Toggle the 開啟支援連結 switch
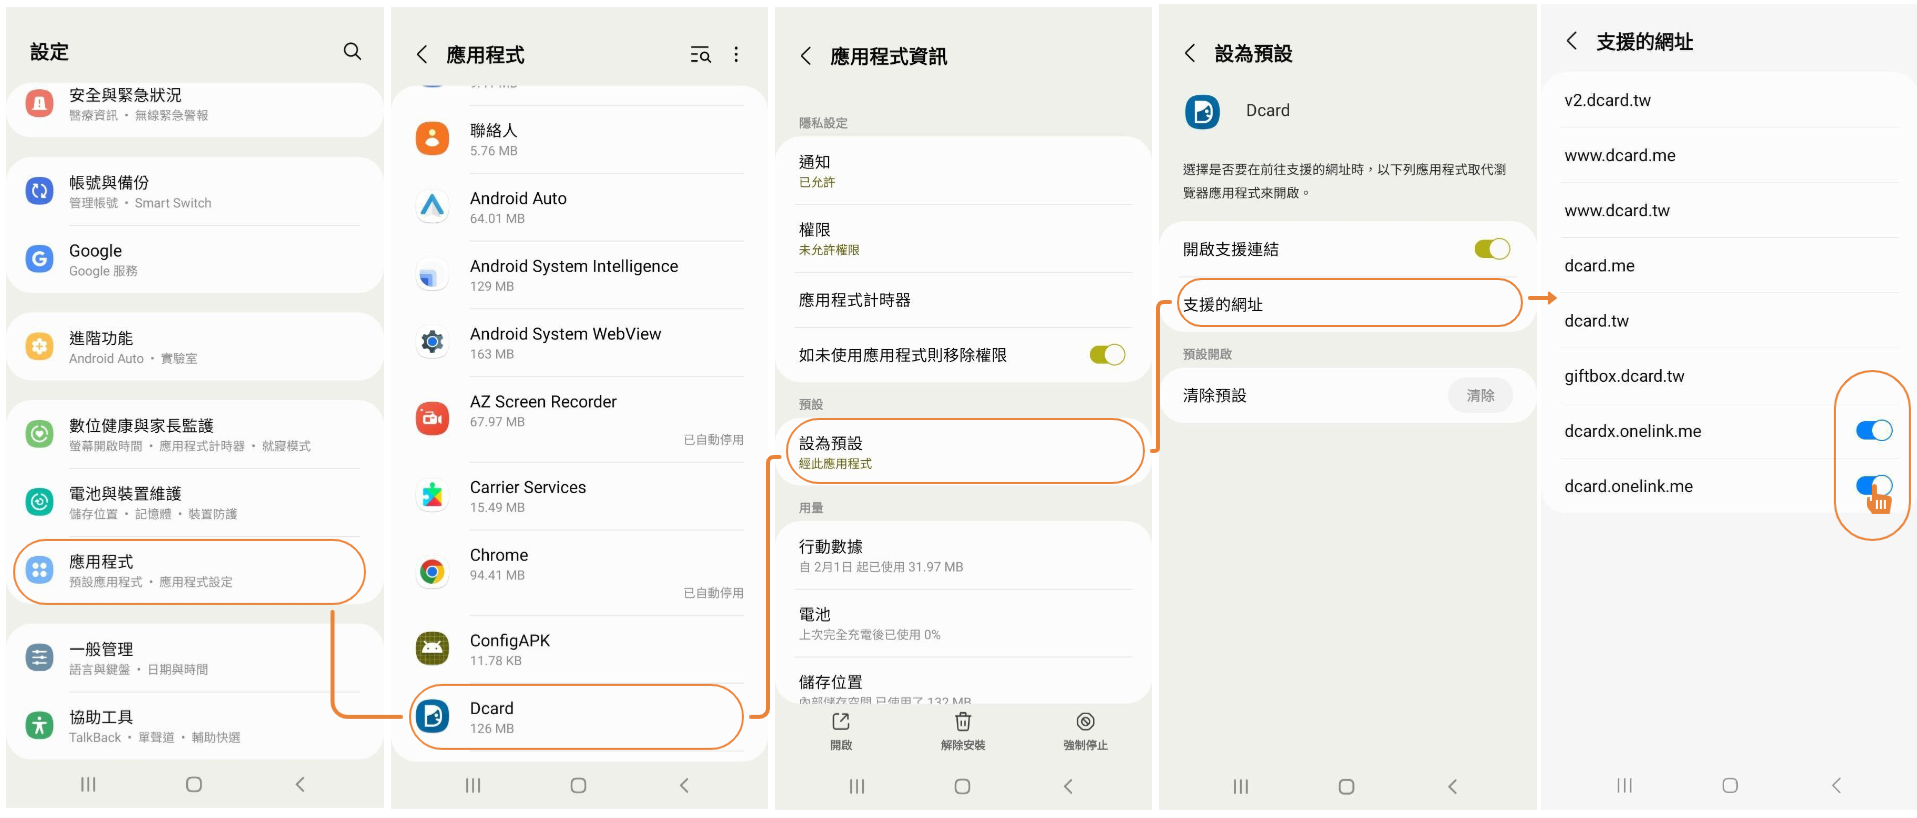Viewport: 1917px width, 818px height. (1492, 249)
